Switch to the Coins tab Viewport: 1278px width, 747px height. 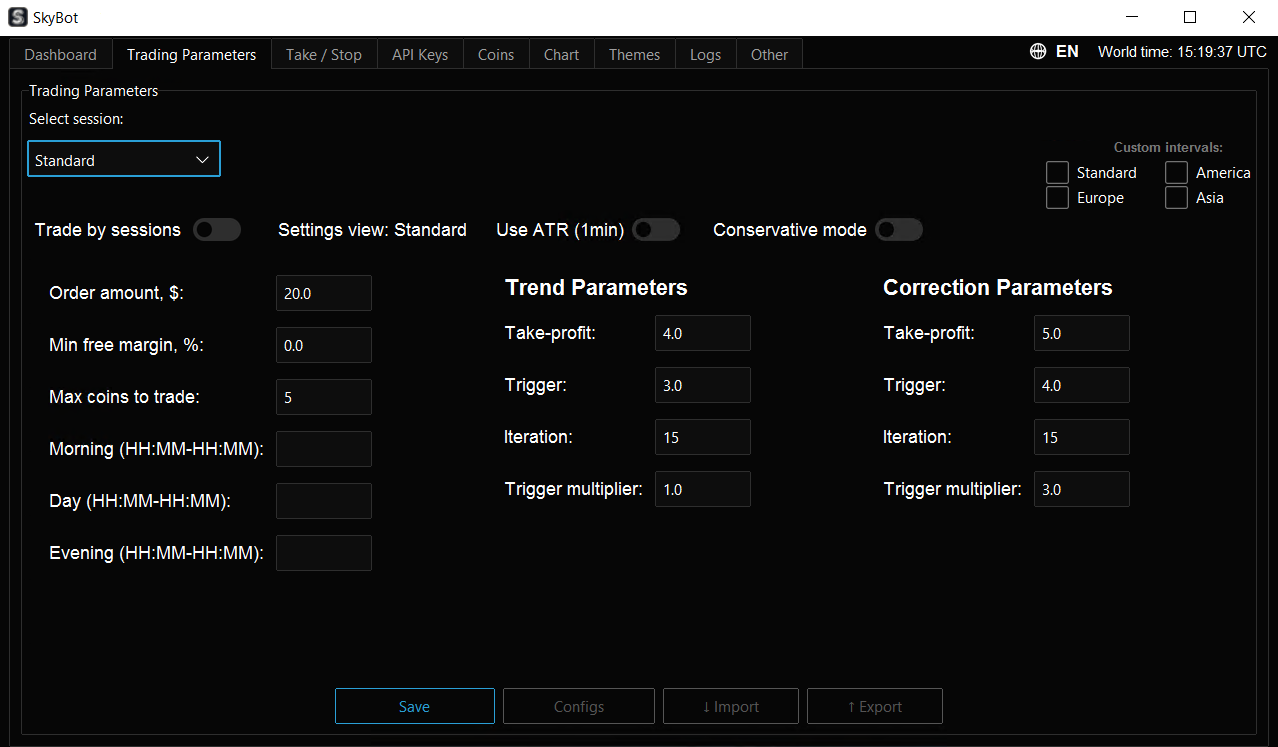496,54
